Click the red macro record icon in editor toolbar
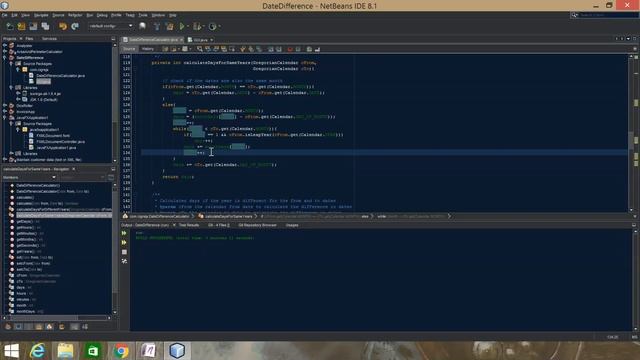Viewport: 640px width, 360px height. [290, 49]
